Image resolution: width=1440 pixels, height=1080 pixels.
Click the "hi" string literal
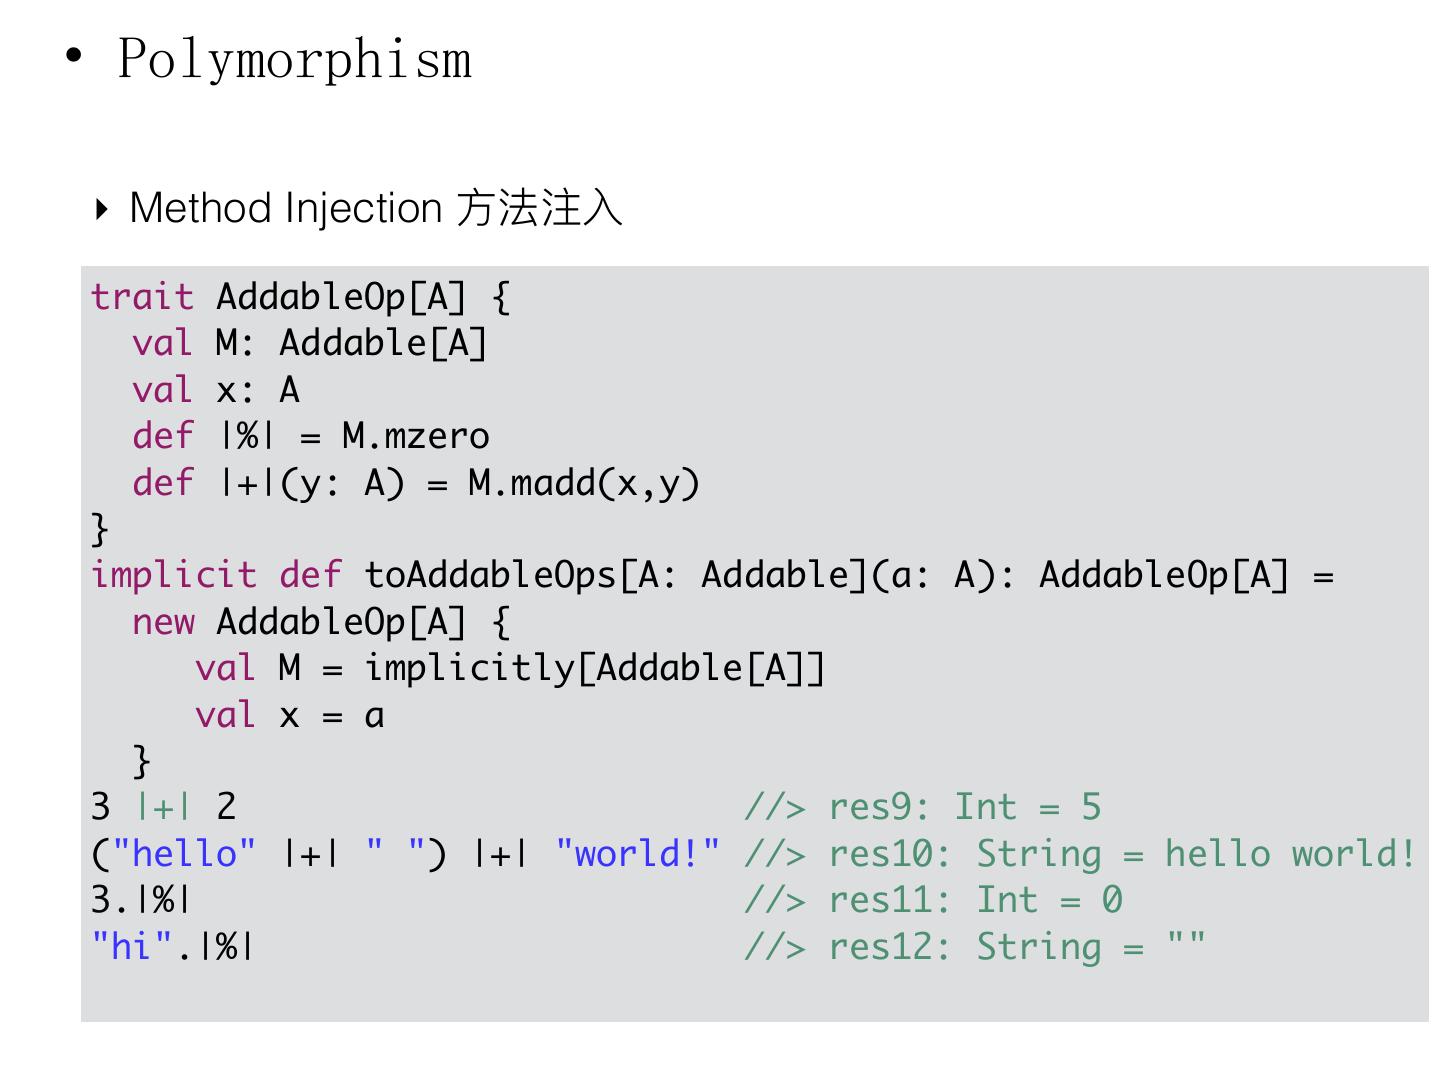132,946
